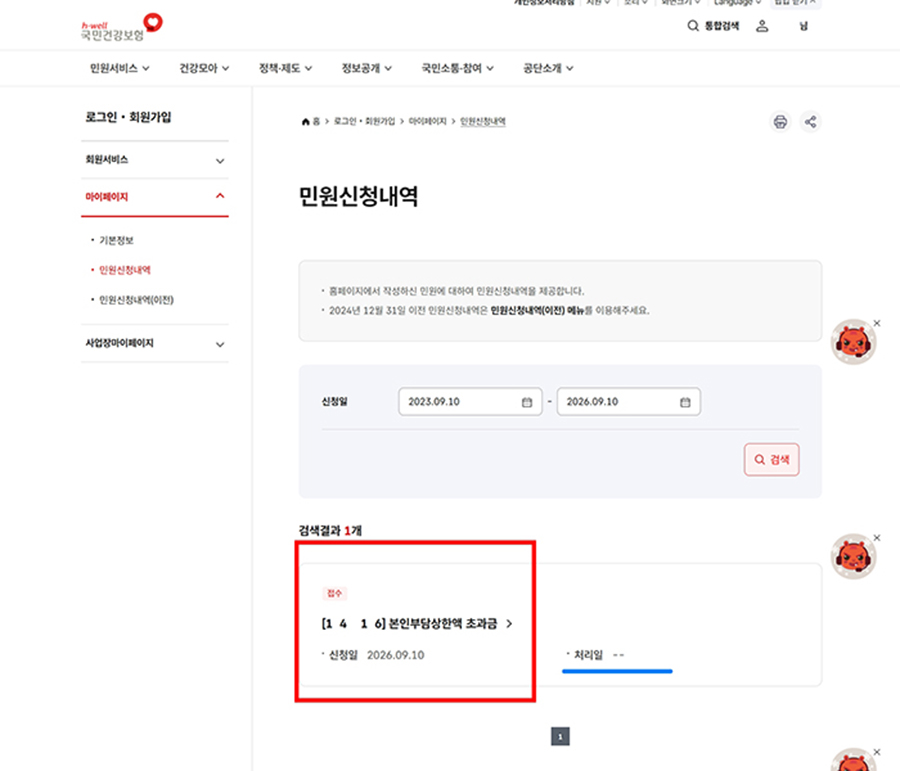900x771 pixels.
Task: Click the 검색 search button
Action: tap(771, 459)
